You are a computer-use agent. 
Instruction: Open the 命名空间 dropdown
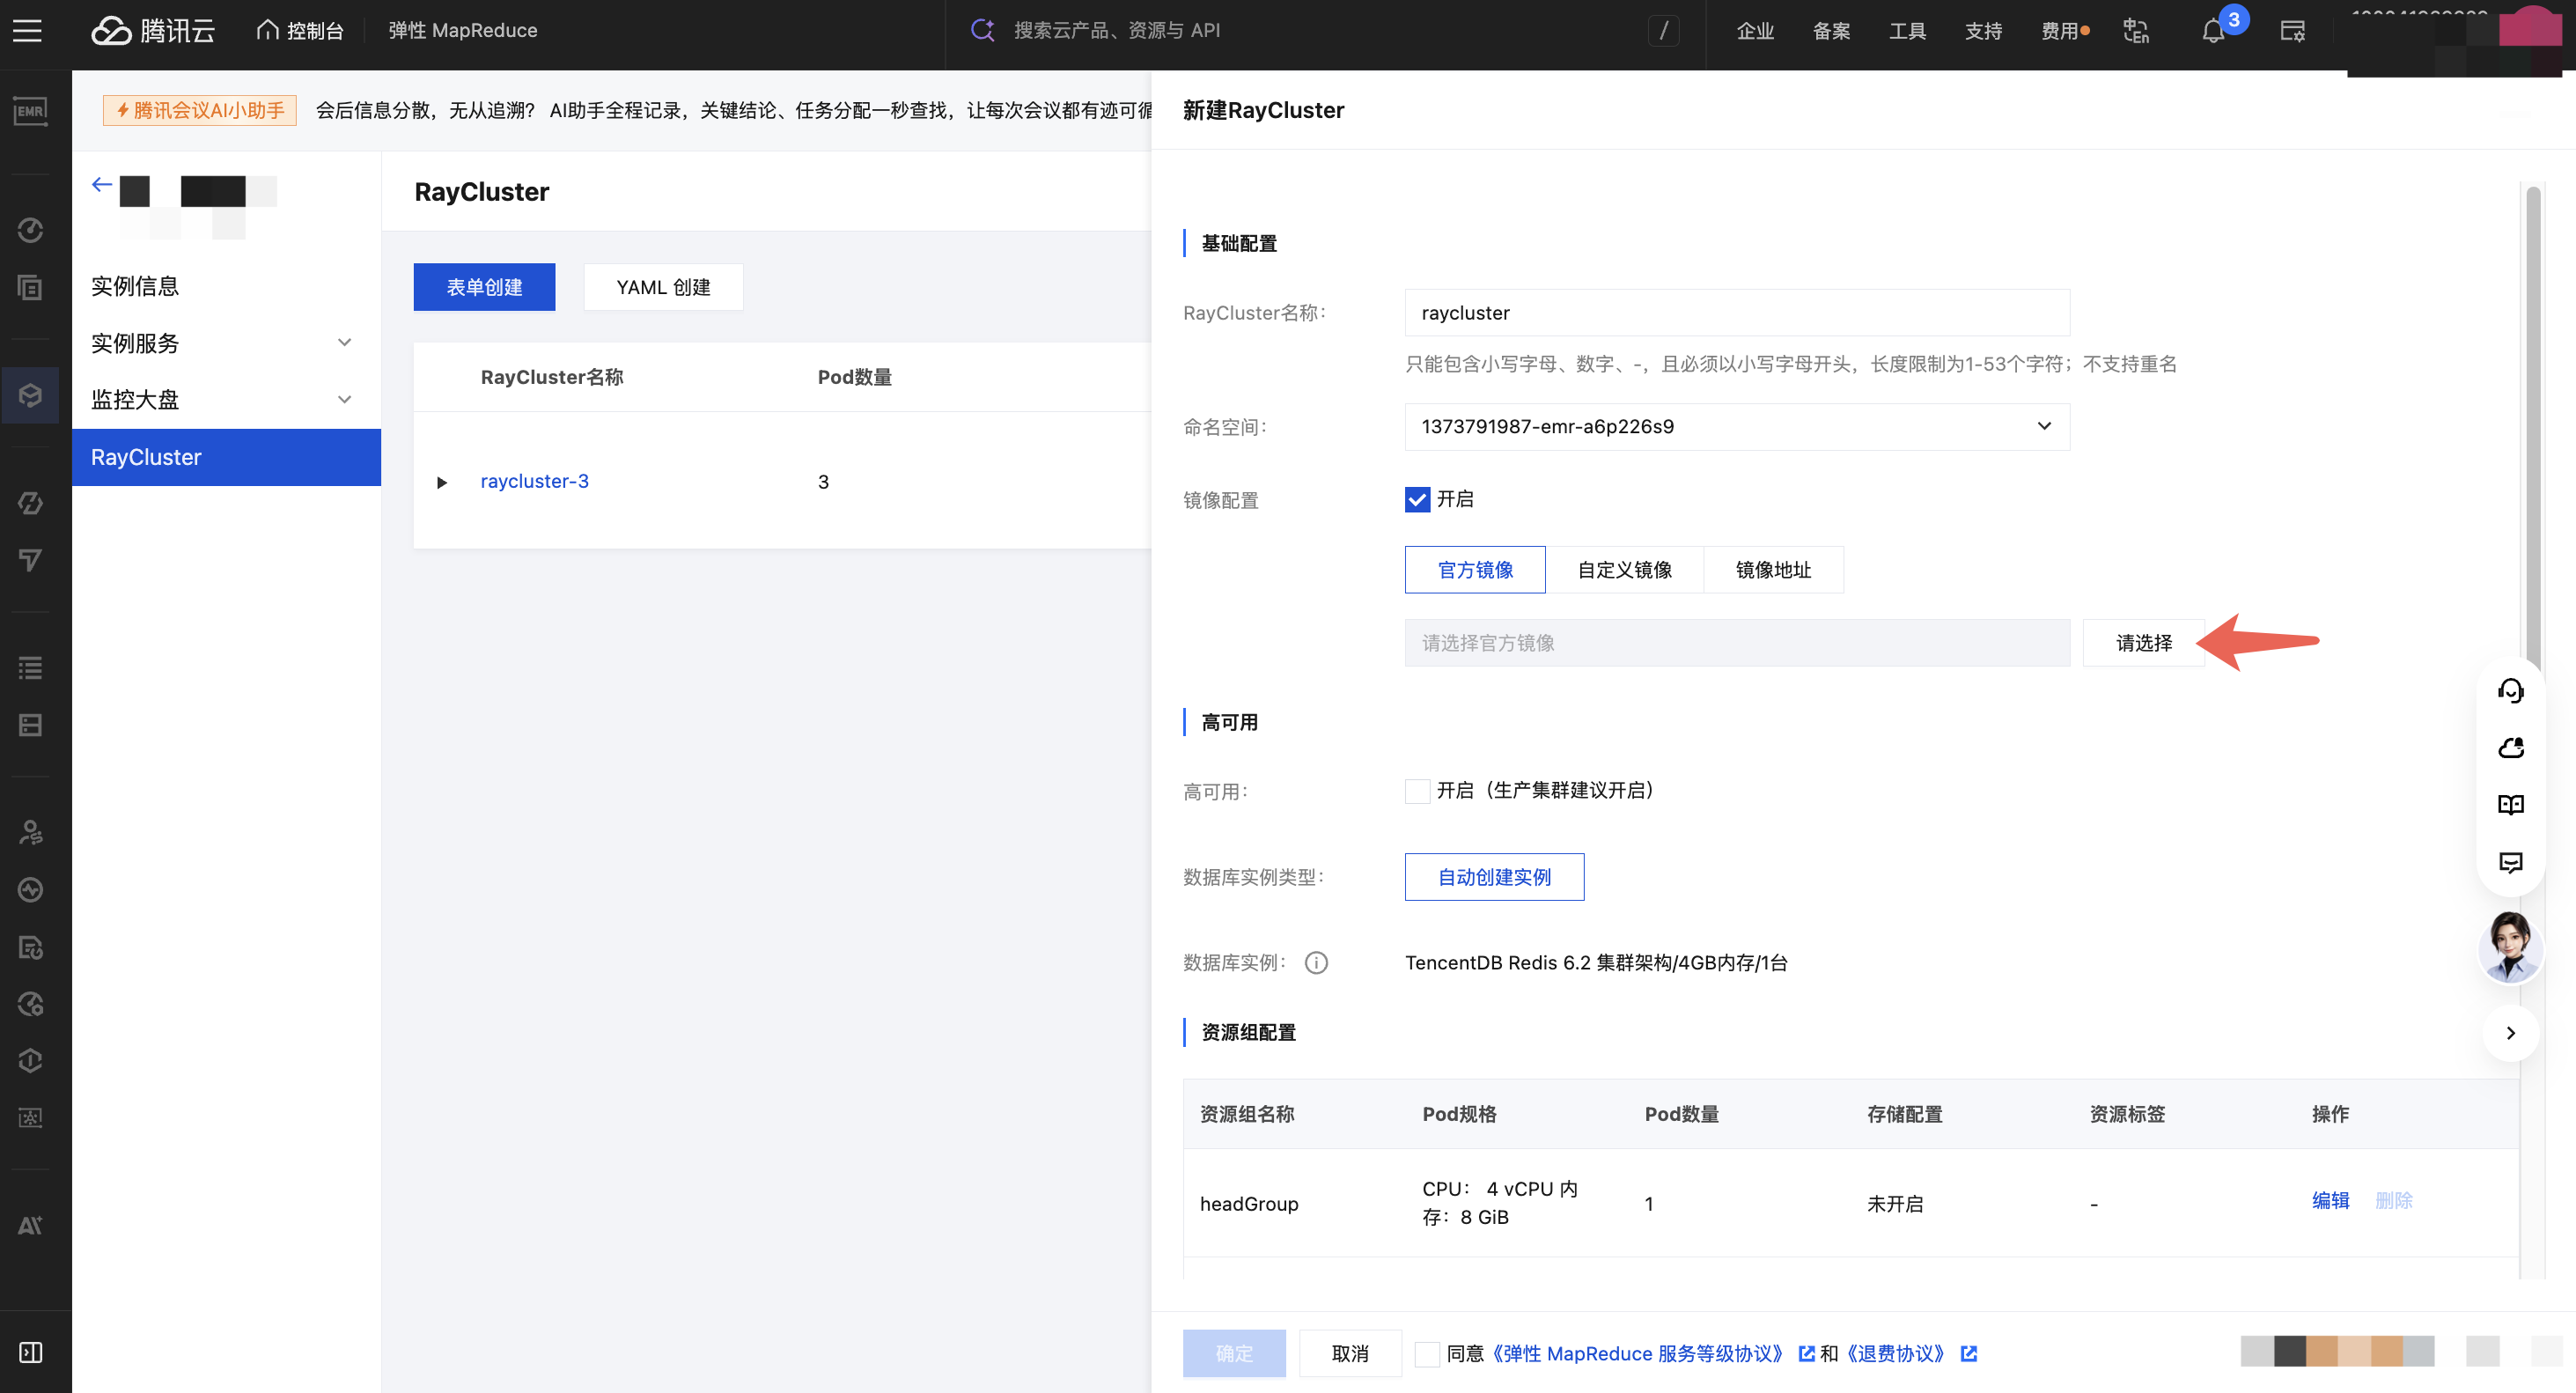tap(1737, 427)
